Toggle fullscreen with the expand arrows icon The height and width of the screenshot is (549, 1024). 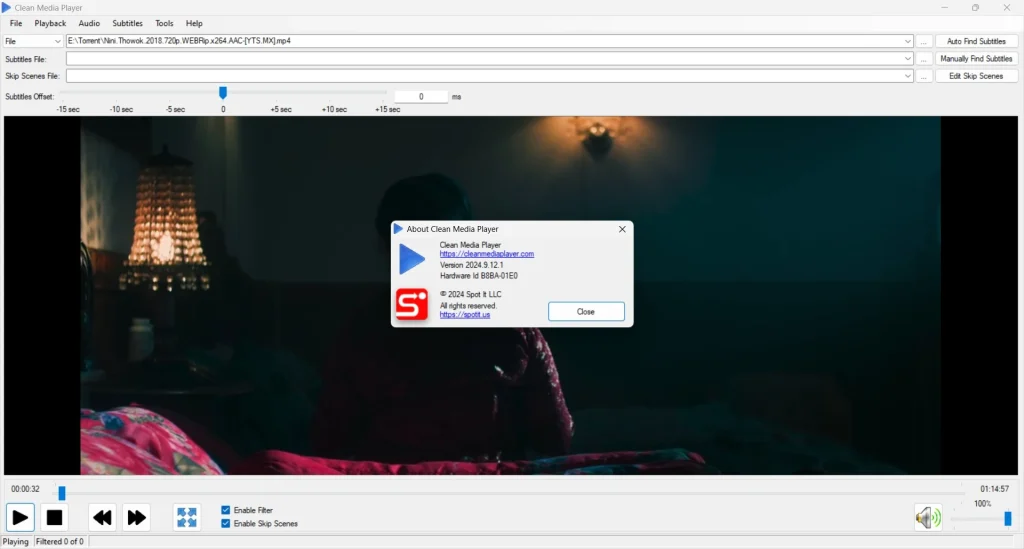[x=187, y=517]
